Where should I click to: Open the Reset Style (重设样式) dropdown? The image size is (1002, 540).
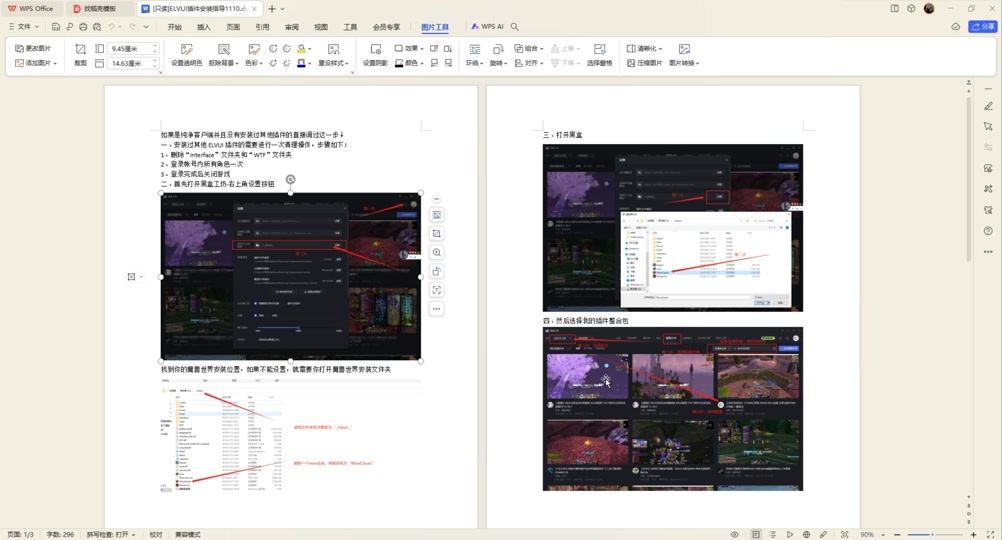pos(334,55)
